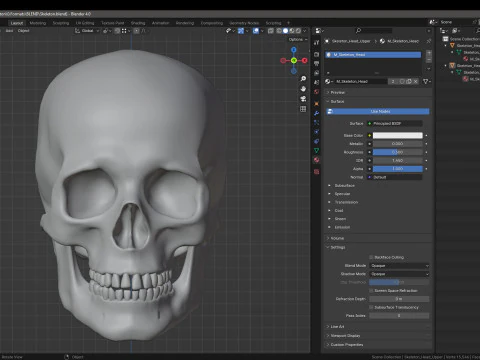Switch to the Animation workspace tab
The height and width of the screenshot is (360, 480).
(x=160, y=23)
